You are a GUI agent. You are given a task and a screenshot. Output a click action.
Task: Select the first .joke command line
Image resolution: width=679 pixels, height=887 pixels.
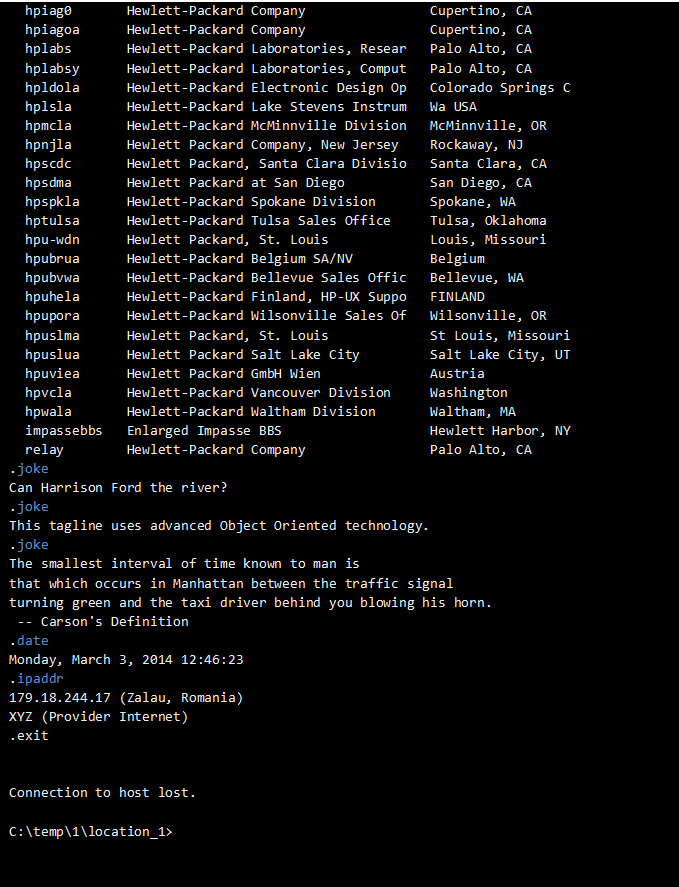click(29, 469)
